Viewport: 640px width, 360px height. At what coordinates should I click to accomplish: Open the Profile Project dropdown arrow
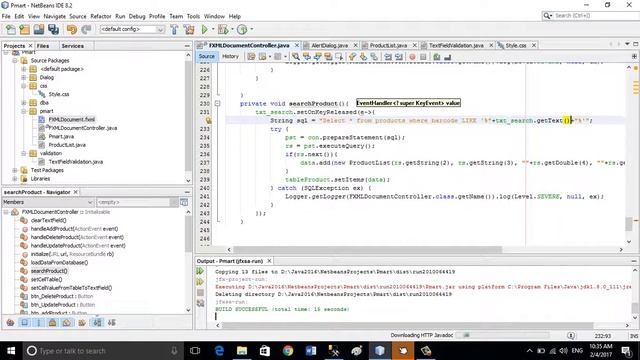[x=251, y=29]
